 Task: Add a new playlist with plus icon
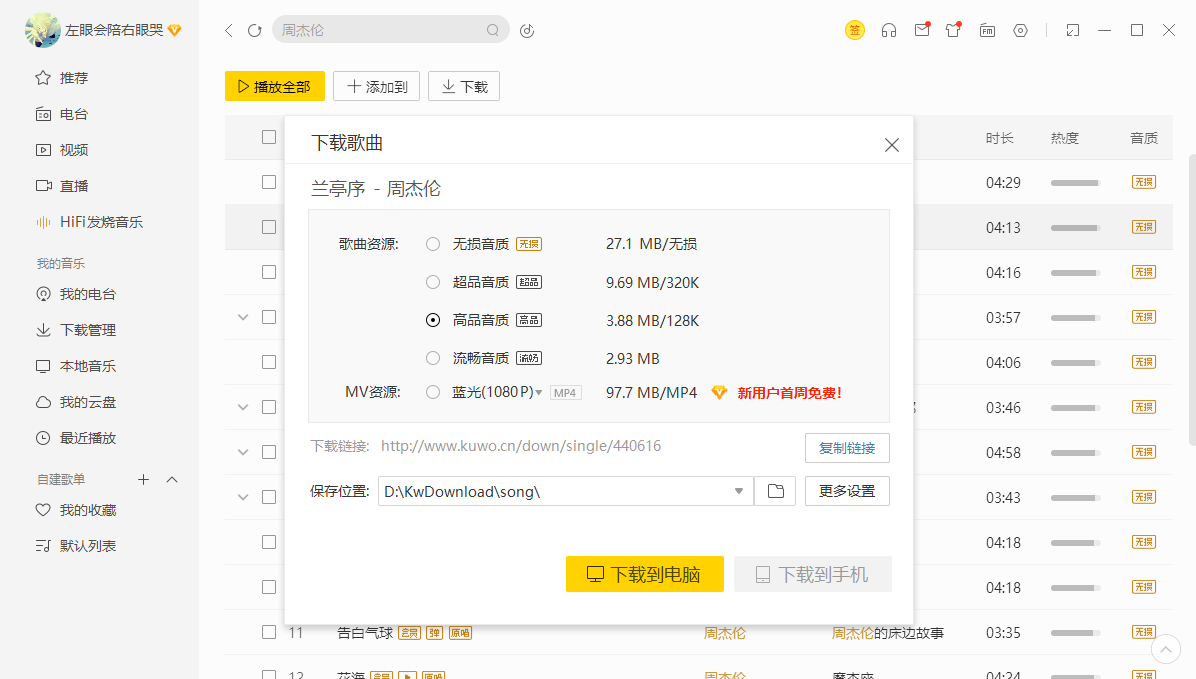pyautogui.click(x=143, y=479)
